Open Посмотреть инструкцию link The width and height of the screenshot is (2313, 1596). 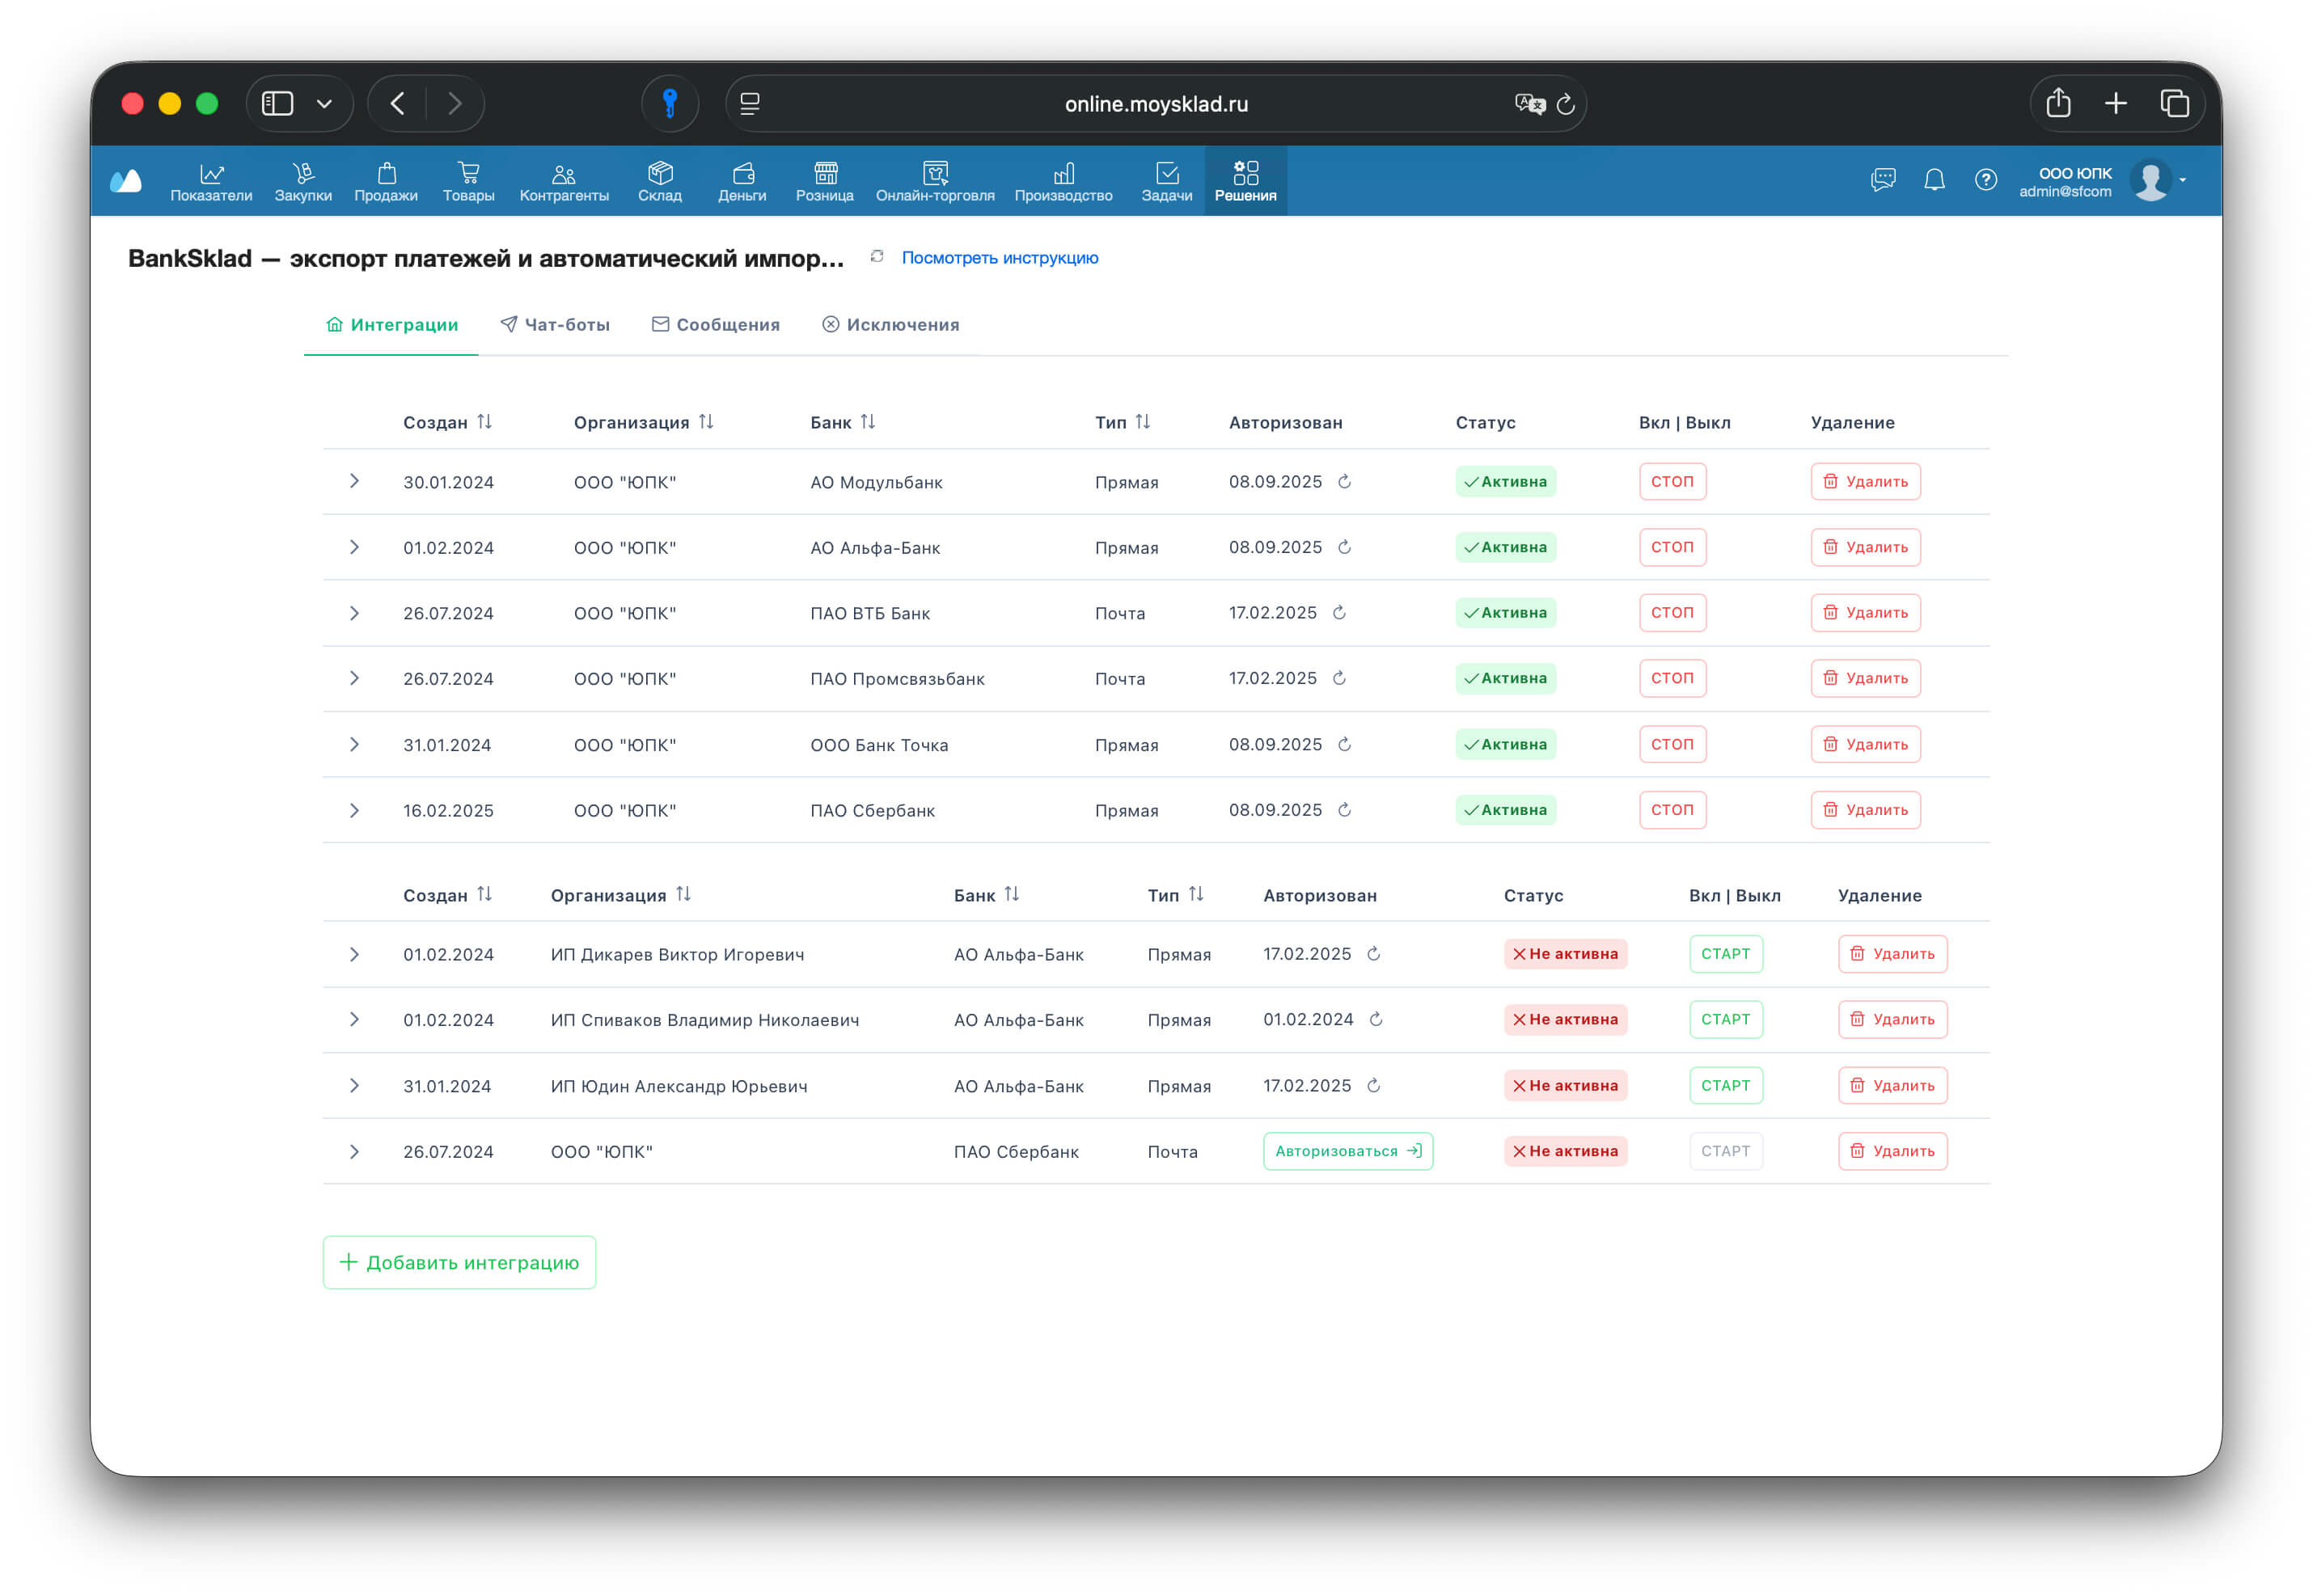pyautogui.click(x=1000, y=258)
